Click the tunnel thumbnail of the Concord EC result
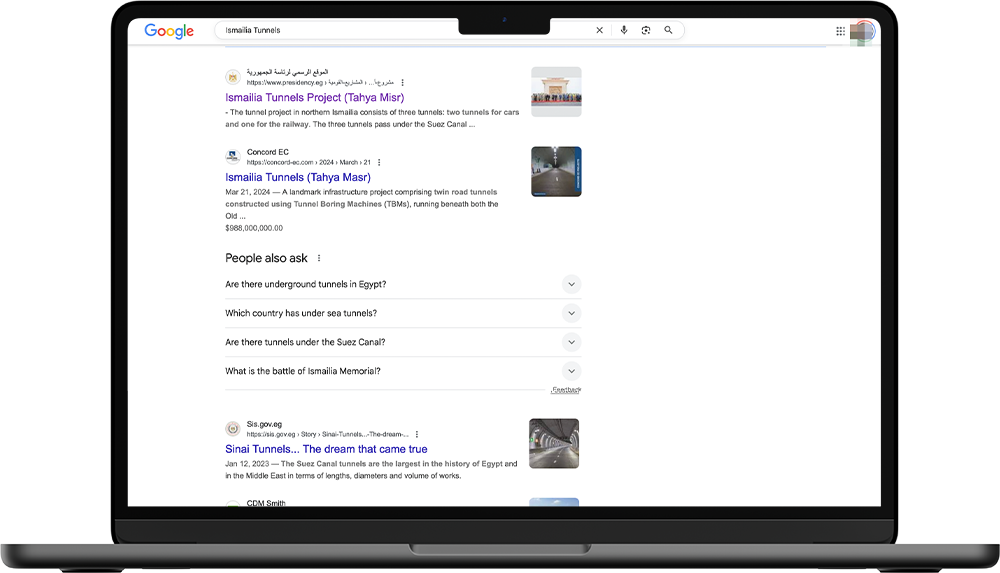The image size is (1000, 573). [556, 172]
